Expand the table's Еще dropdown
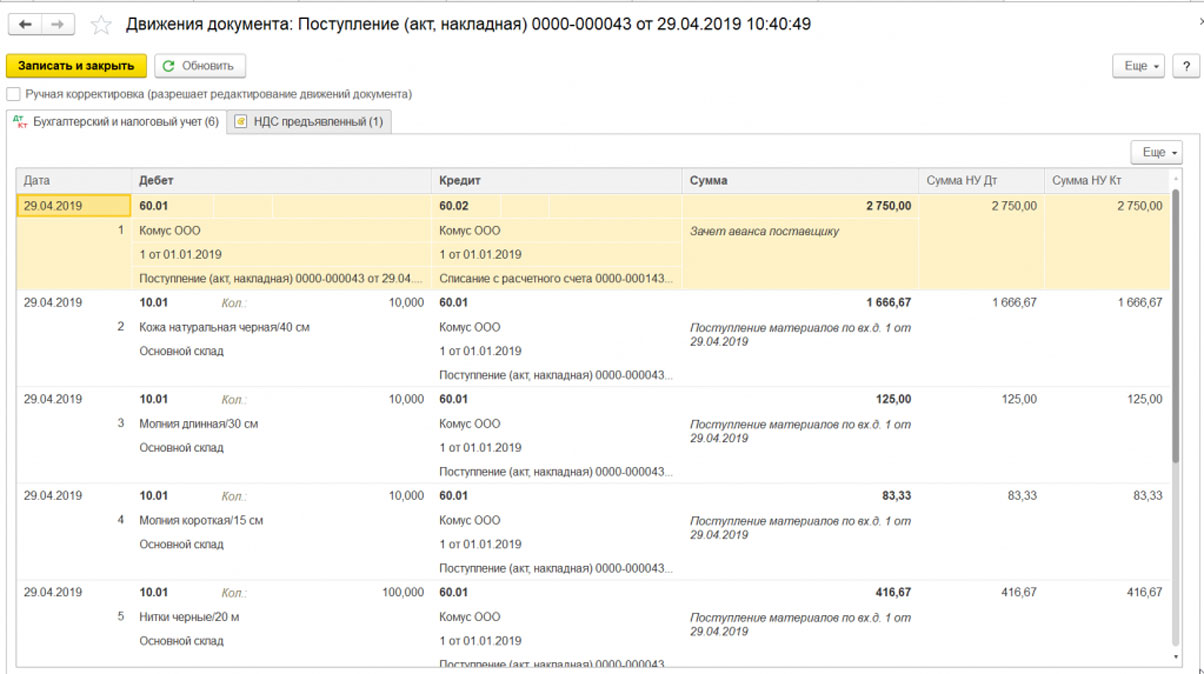Viewport: 1204px width, 674px height. coord(1157,153)
